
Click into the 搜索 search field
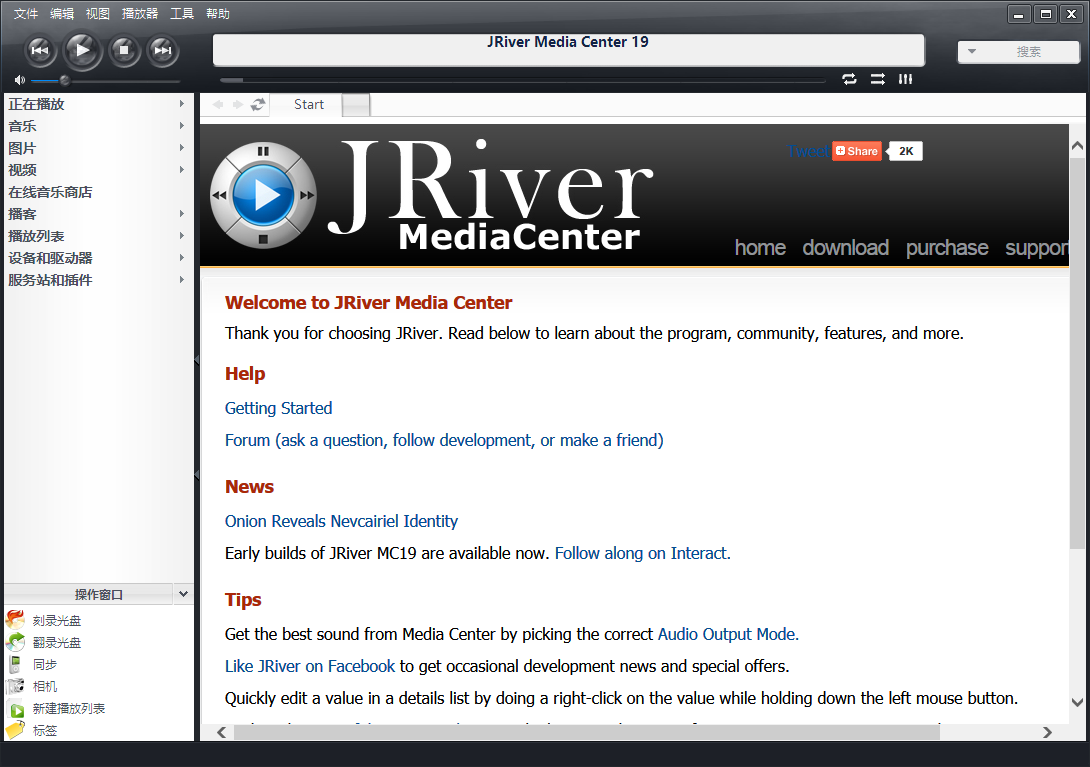click(x=1029, y=51)
